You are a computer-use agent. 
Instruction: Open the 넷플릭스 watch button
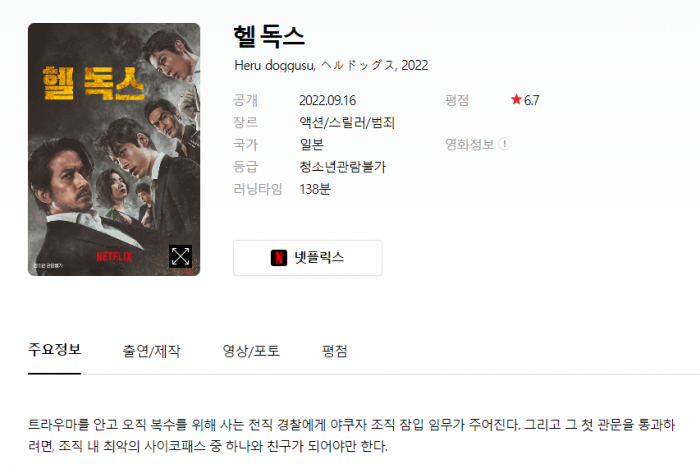[308, 257]
